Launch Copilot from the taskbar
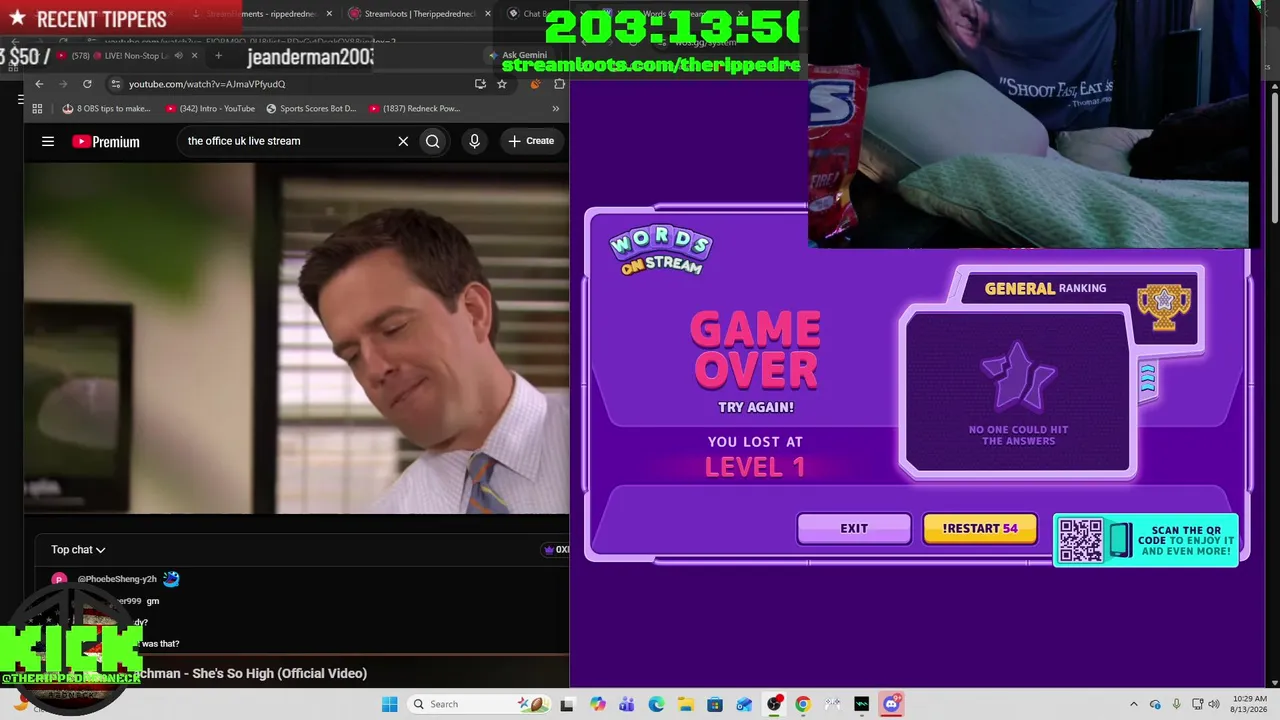 (598, 704)
